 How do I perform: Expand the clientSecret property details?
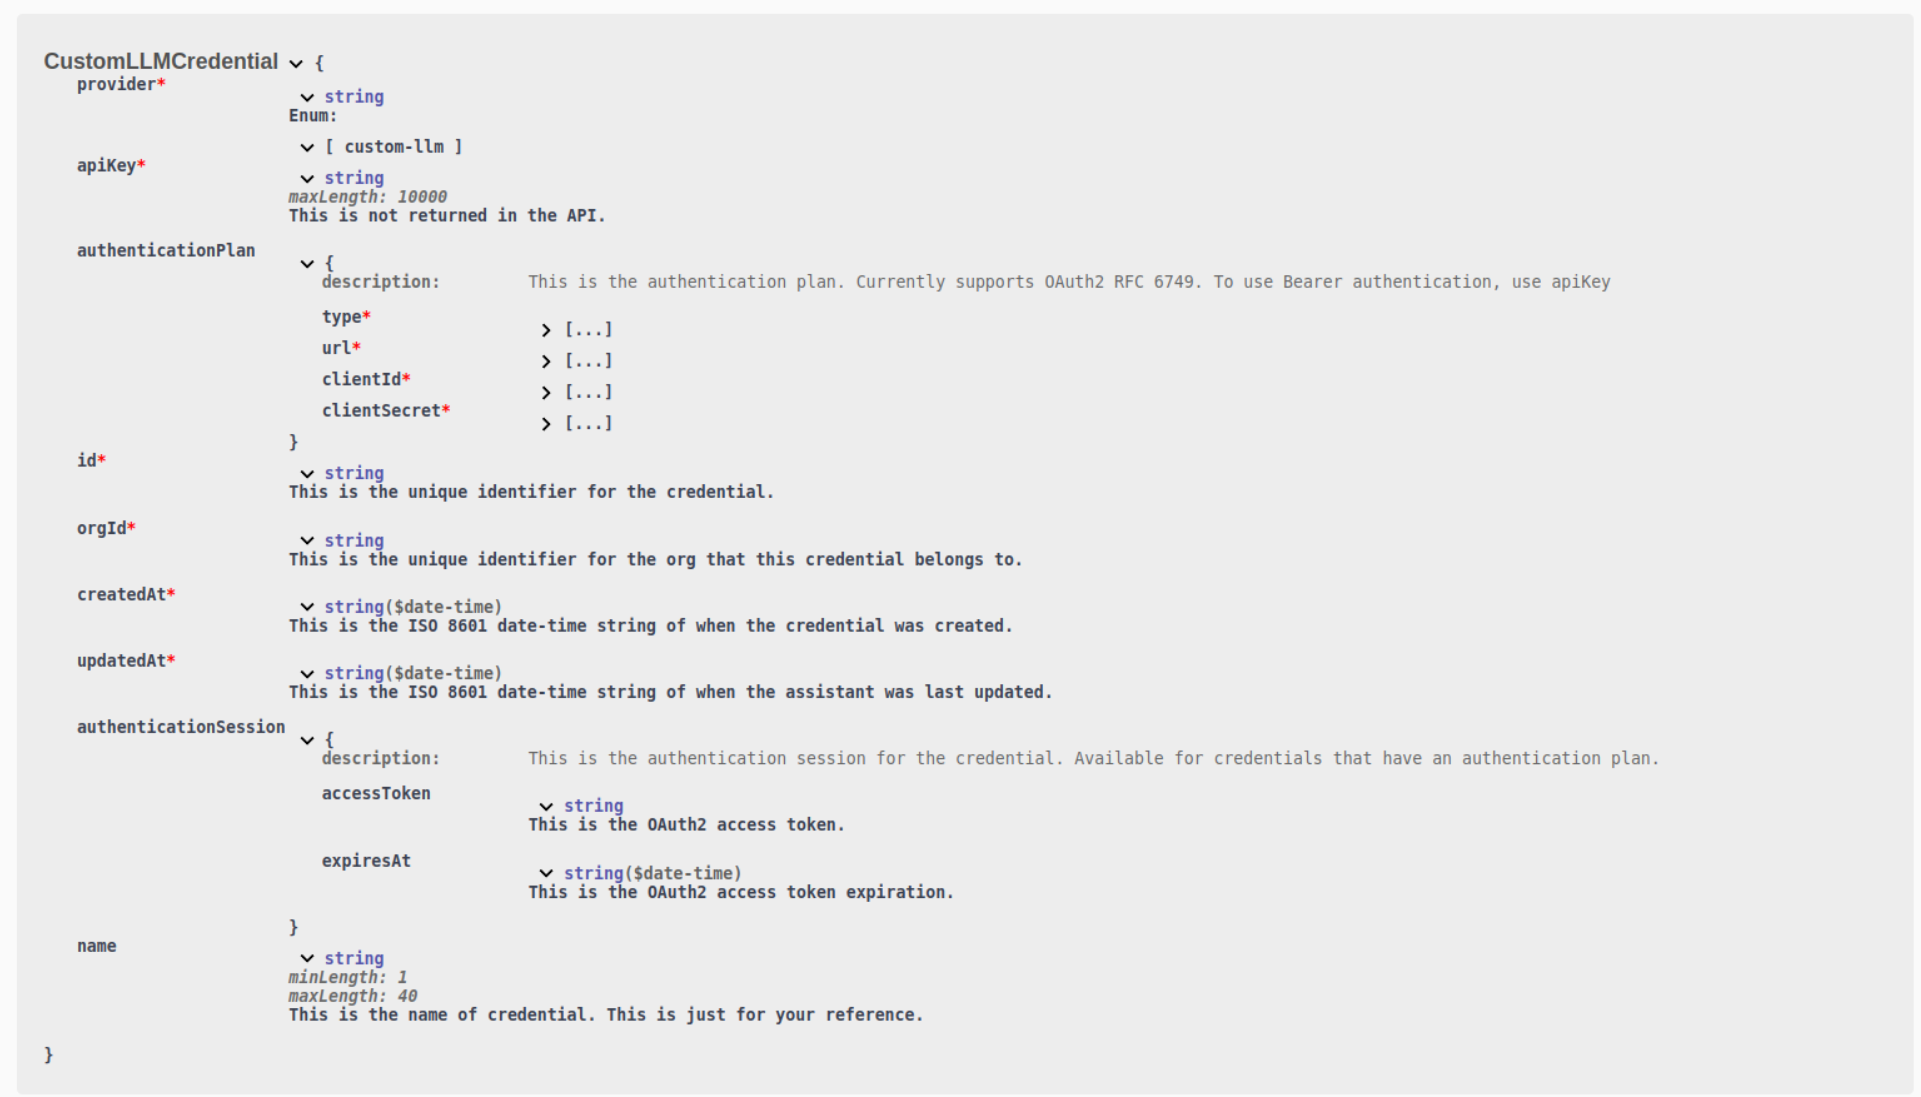click(x=546, y=424)
